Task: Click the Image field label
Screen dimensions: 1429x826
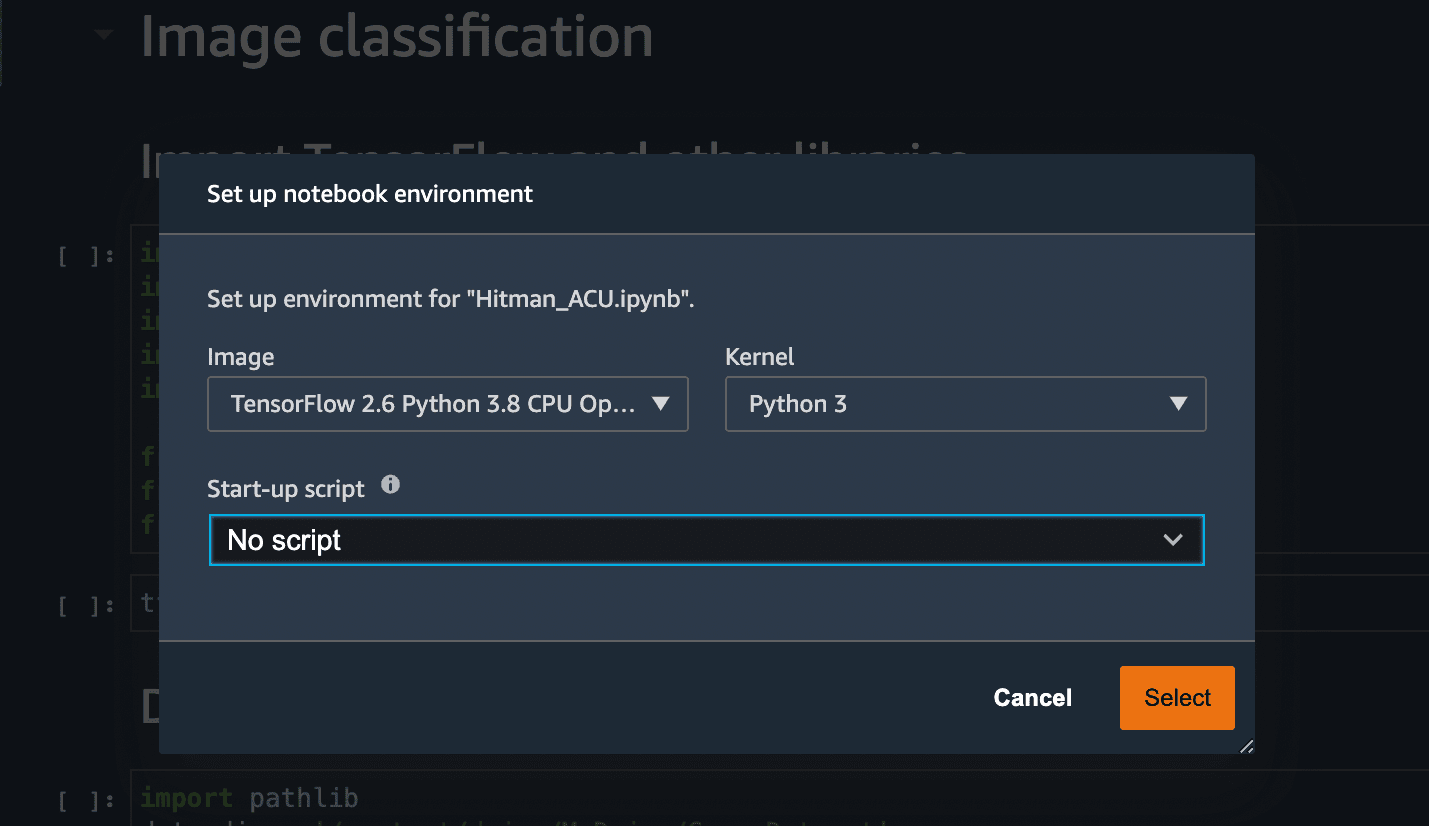Action: tap(240, 357)
